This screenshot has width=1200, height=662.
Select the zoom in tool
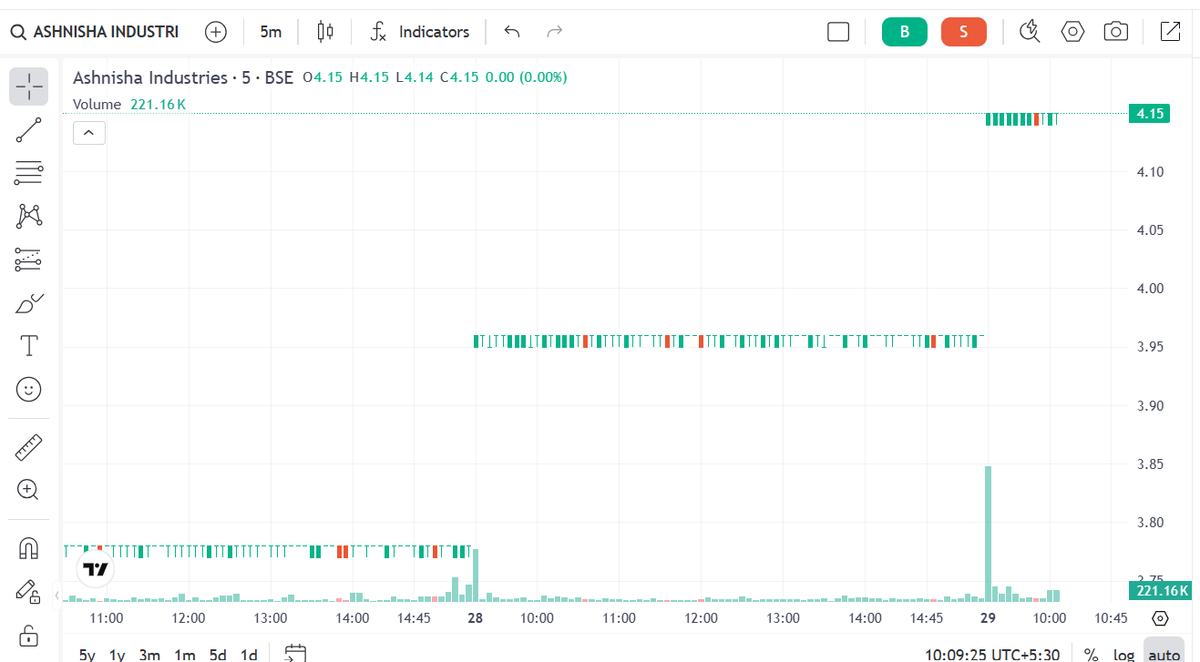(x=29, y=489)
